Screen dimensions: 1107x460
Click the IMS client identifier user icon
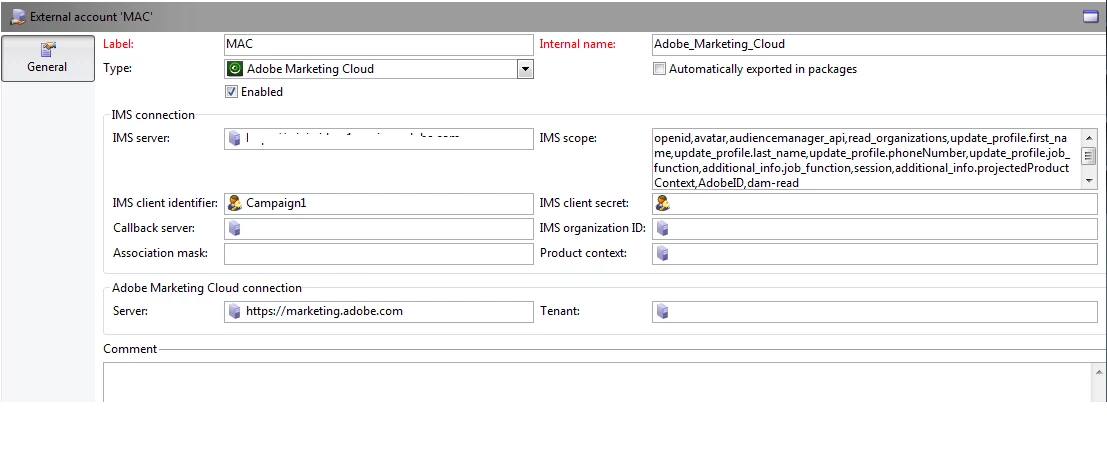pyautogui.click(x=234, y=203)
